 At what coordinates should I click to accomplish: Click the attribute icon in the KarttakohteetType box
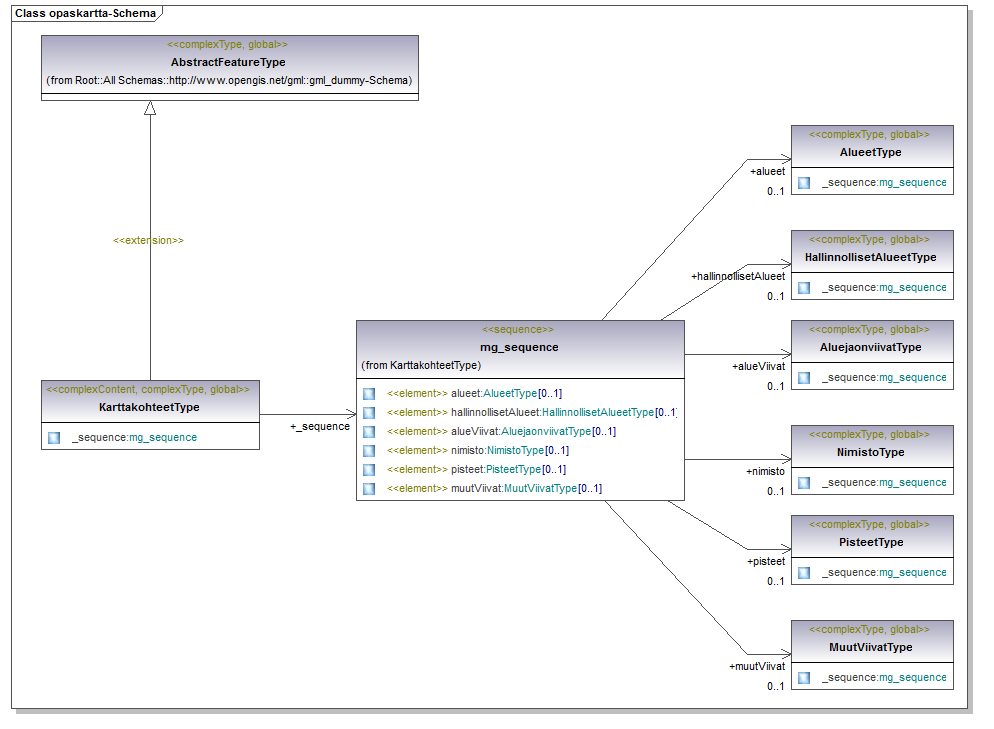[x=54, y=438]
